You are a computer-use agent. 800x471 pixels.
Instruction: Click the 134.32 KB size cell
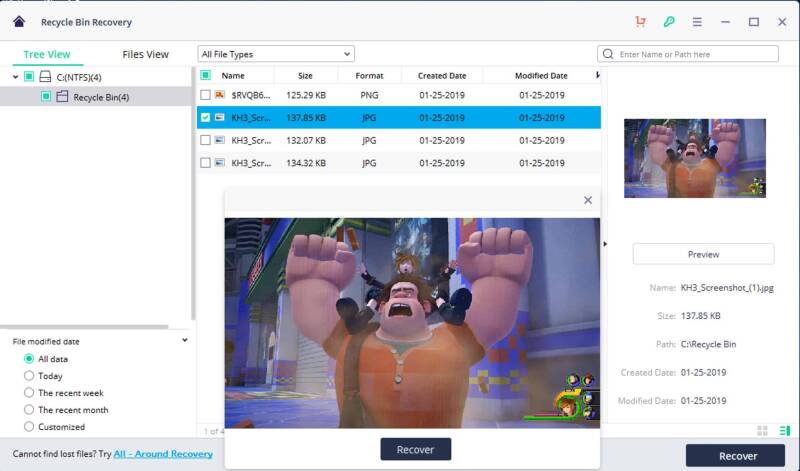click(306, 163)
